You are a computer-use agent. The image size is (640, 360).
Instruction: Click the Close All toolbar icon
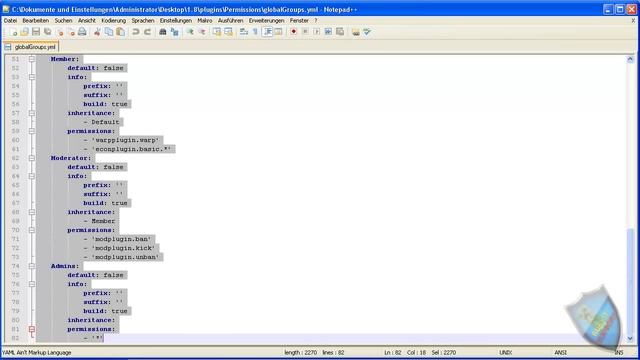point(71,32)
